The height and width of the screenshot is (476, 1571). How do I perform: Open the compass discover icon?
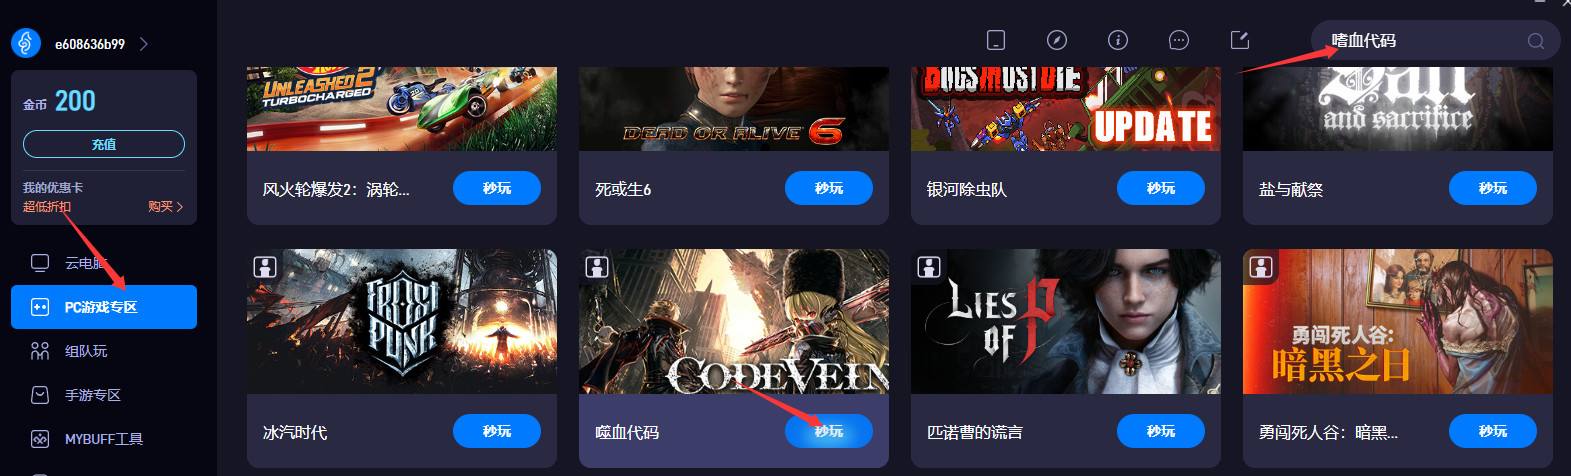point(1057,40)
